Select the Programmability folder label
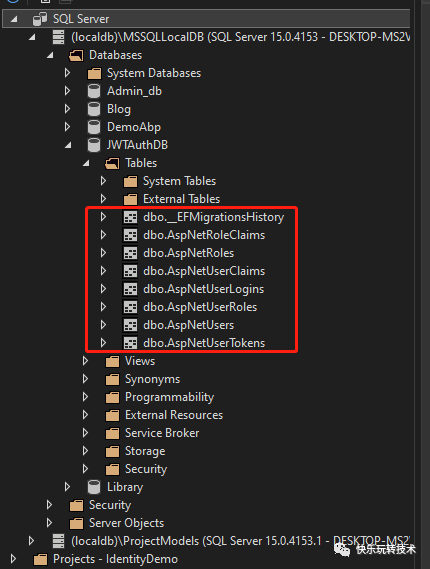The width and height of the screenshot is (430, 569). point(169,397)
